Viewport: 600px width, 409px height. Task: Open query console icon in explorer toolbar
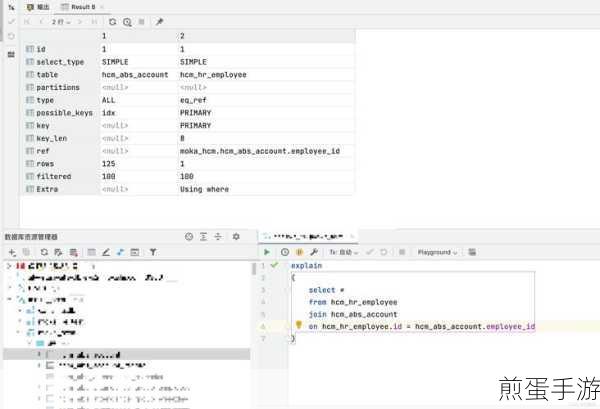135,252
